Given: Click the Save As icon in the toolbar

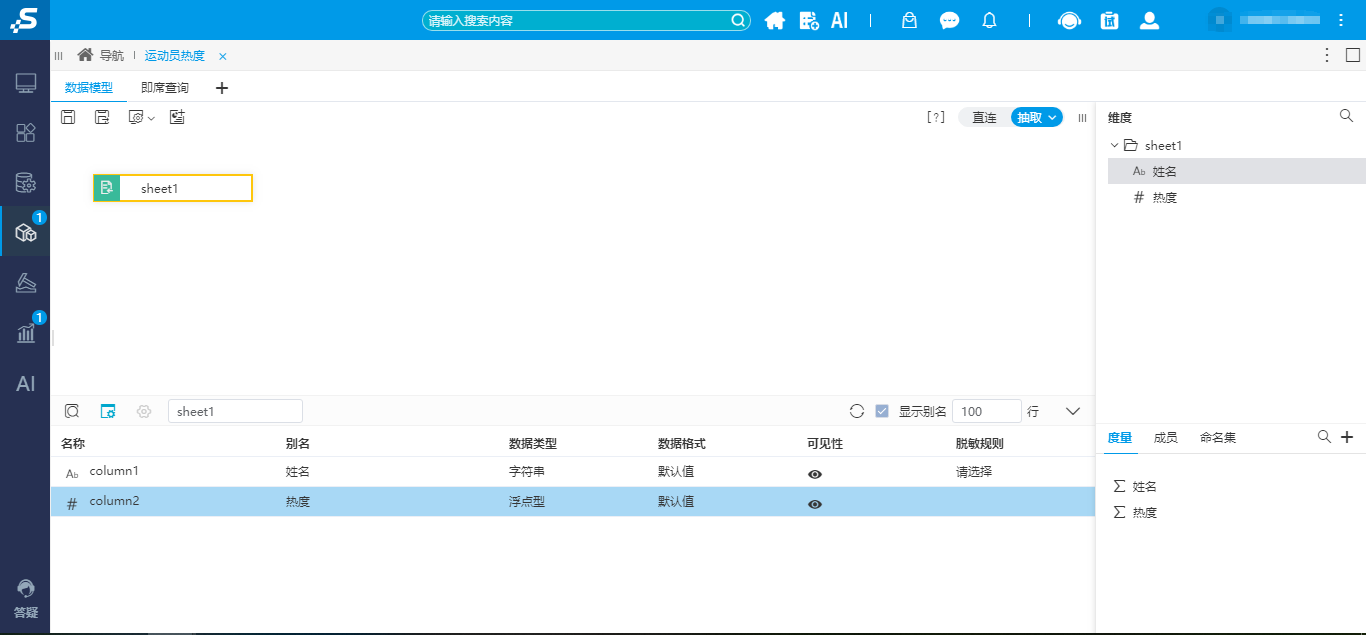Looking at the screenshot, I should 102,117.
